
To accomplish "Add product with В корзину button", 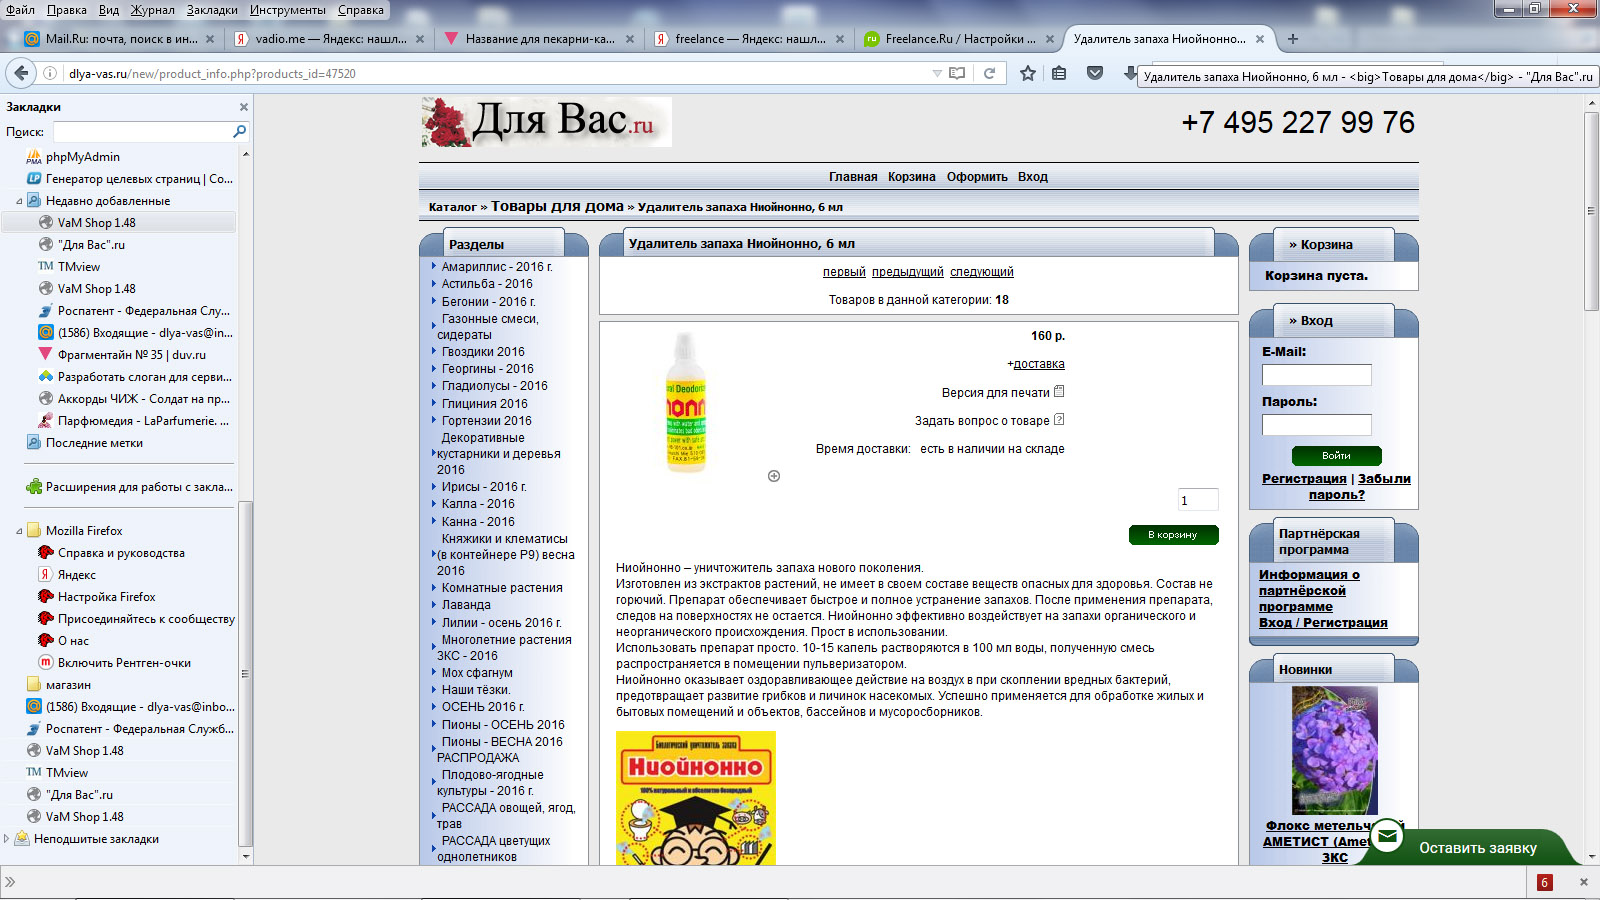I will coord(1173,535).
